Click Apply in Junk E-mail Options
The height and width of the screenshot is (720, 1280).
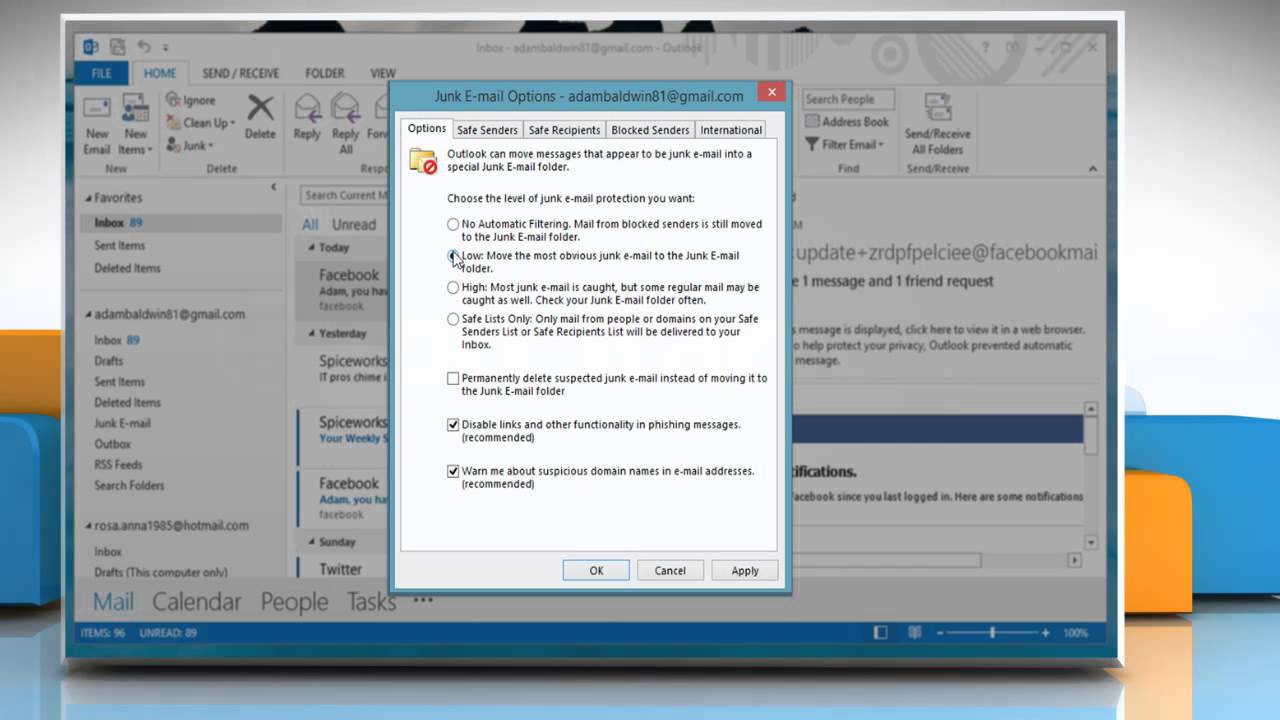745,570
